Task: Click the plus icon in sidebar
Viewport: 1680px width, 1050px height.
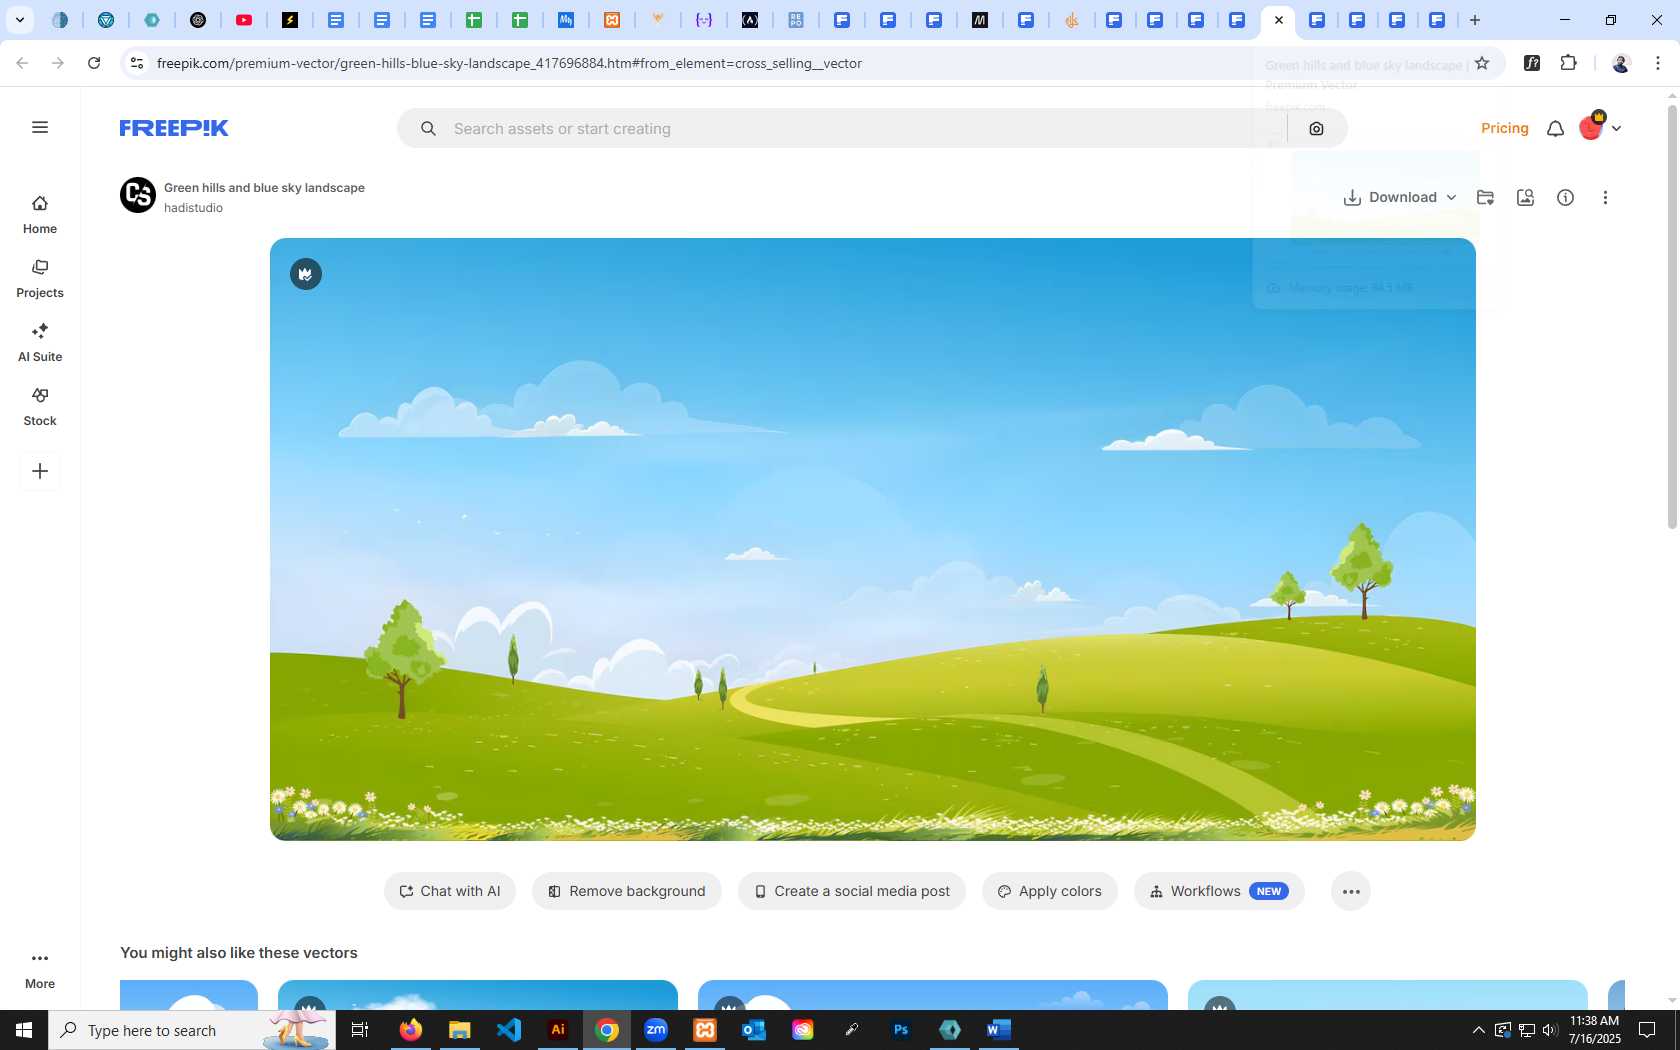Action: pyautogui.click(x=40, y=471)
